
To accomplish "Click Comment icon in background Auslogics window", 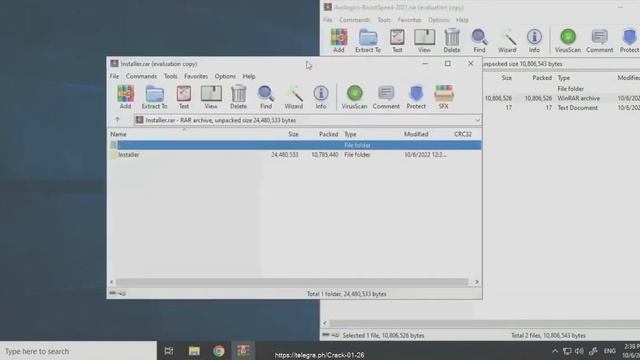I will coord(600,41).
